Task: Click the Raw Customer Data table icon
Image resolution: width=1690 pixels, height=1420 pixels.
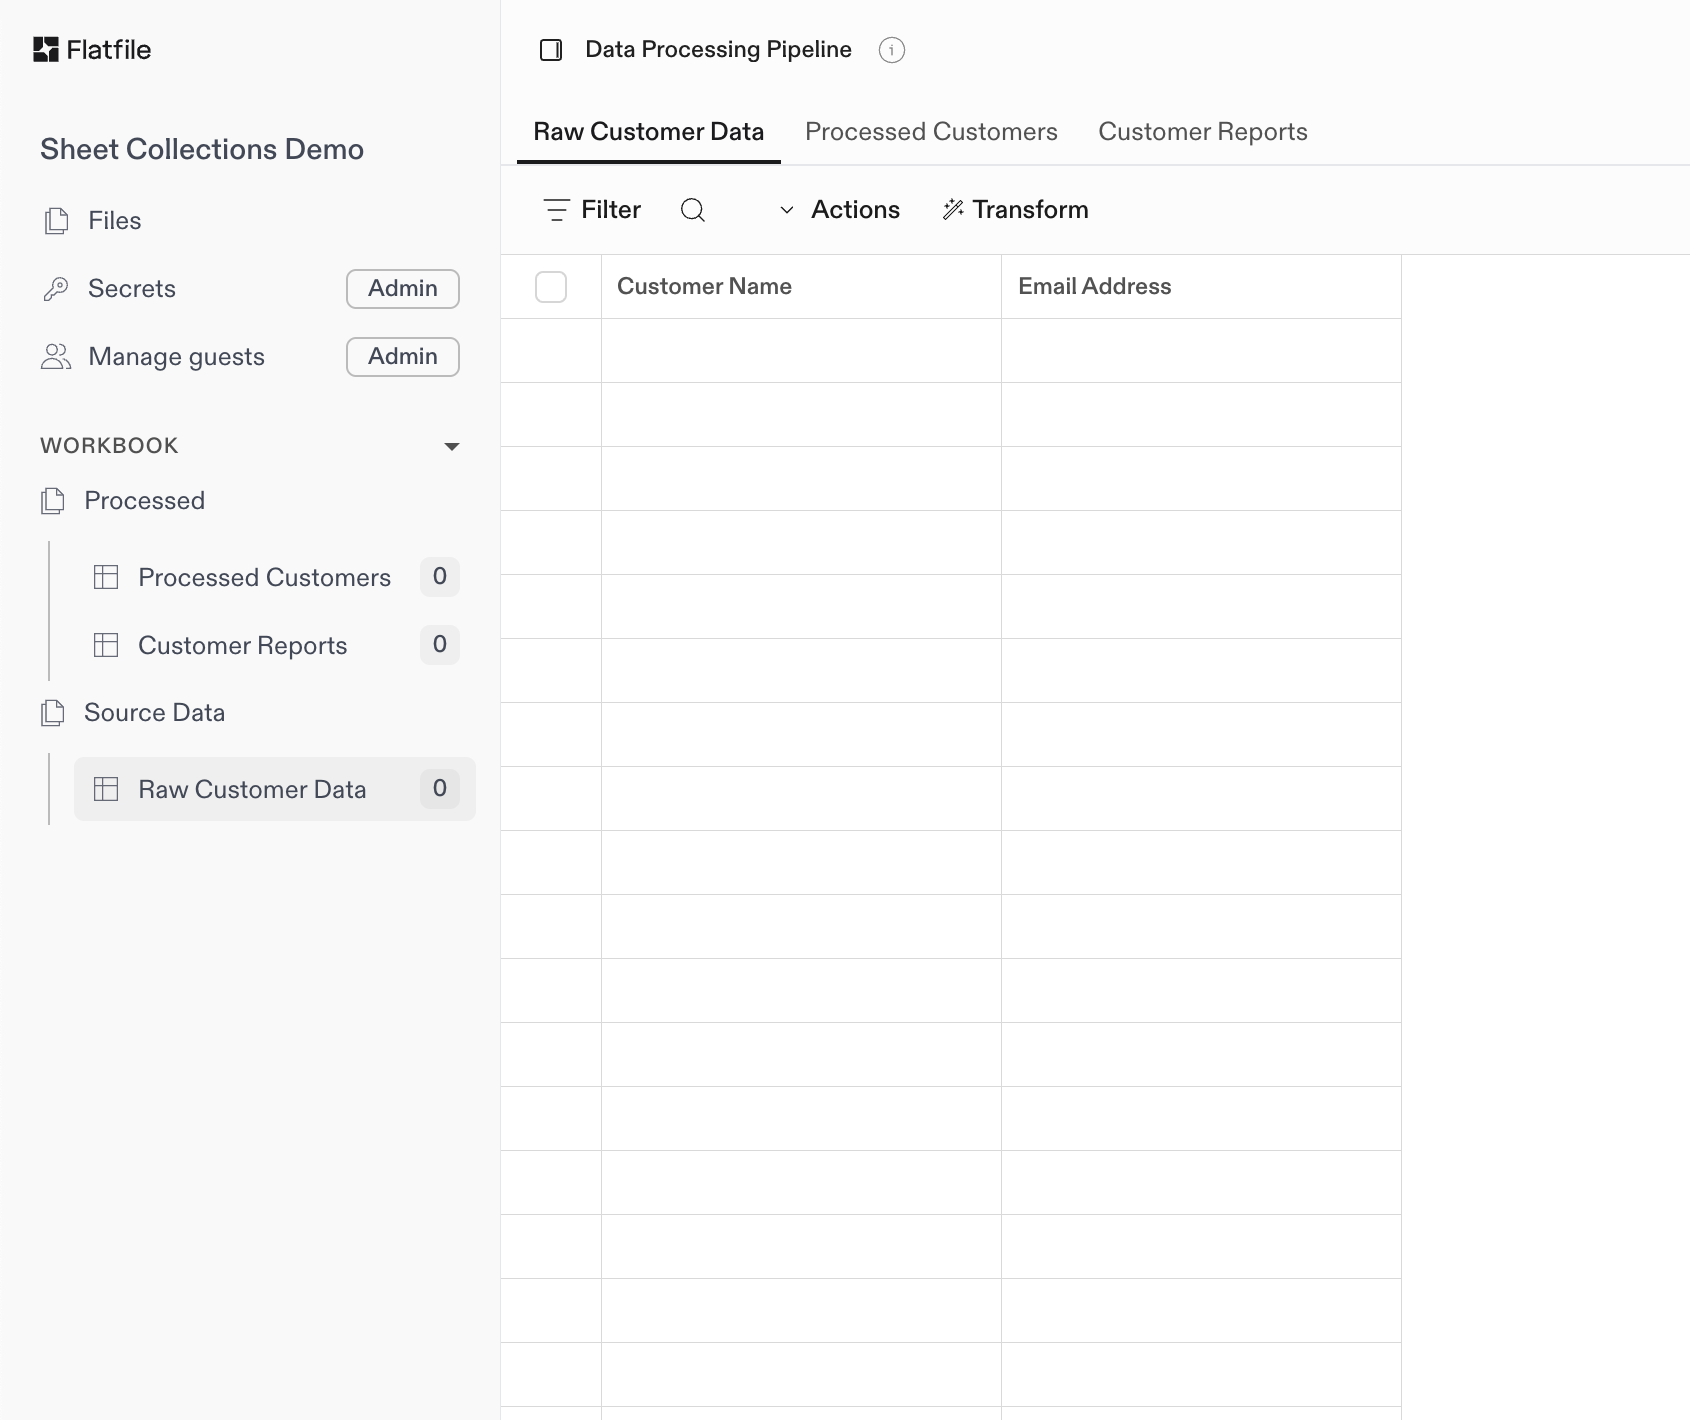Action: click(106, 789)
